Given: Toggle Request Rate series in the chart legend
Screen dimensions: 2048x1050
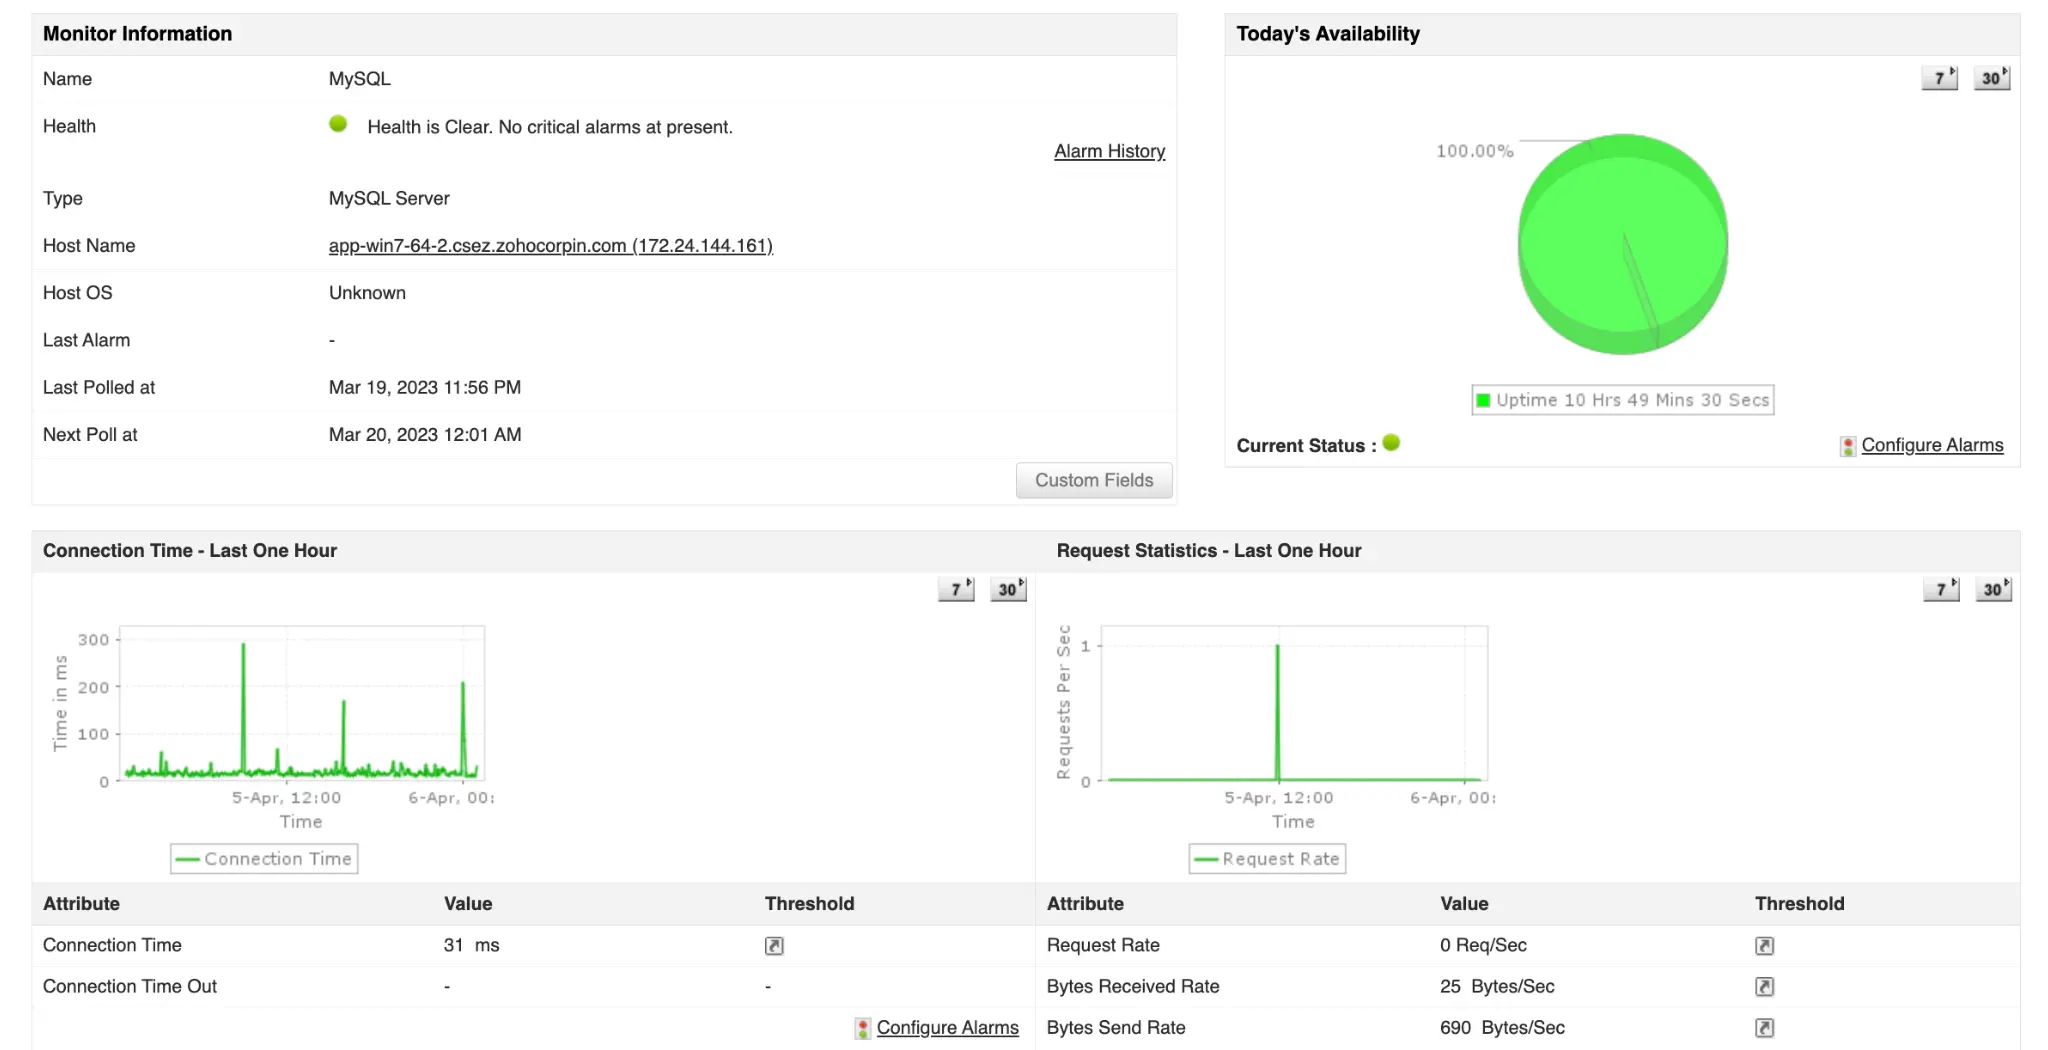Looking at the screenshot, I should (x=1267, y=858).
